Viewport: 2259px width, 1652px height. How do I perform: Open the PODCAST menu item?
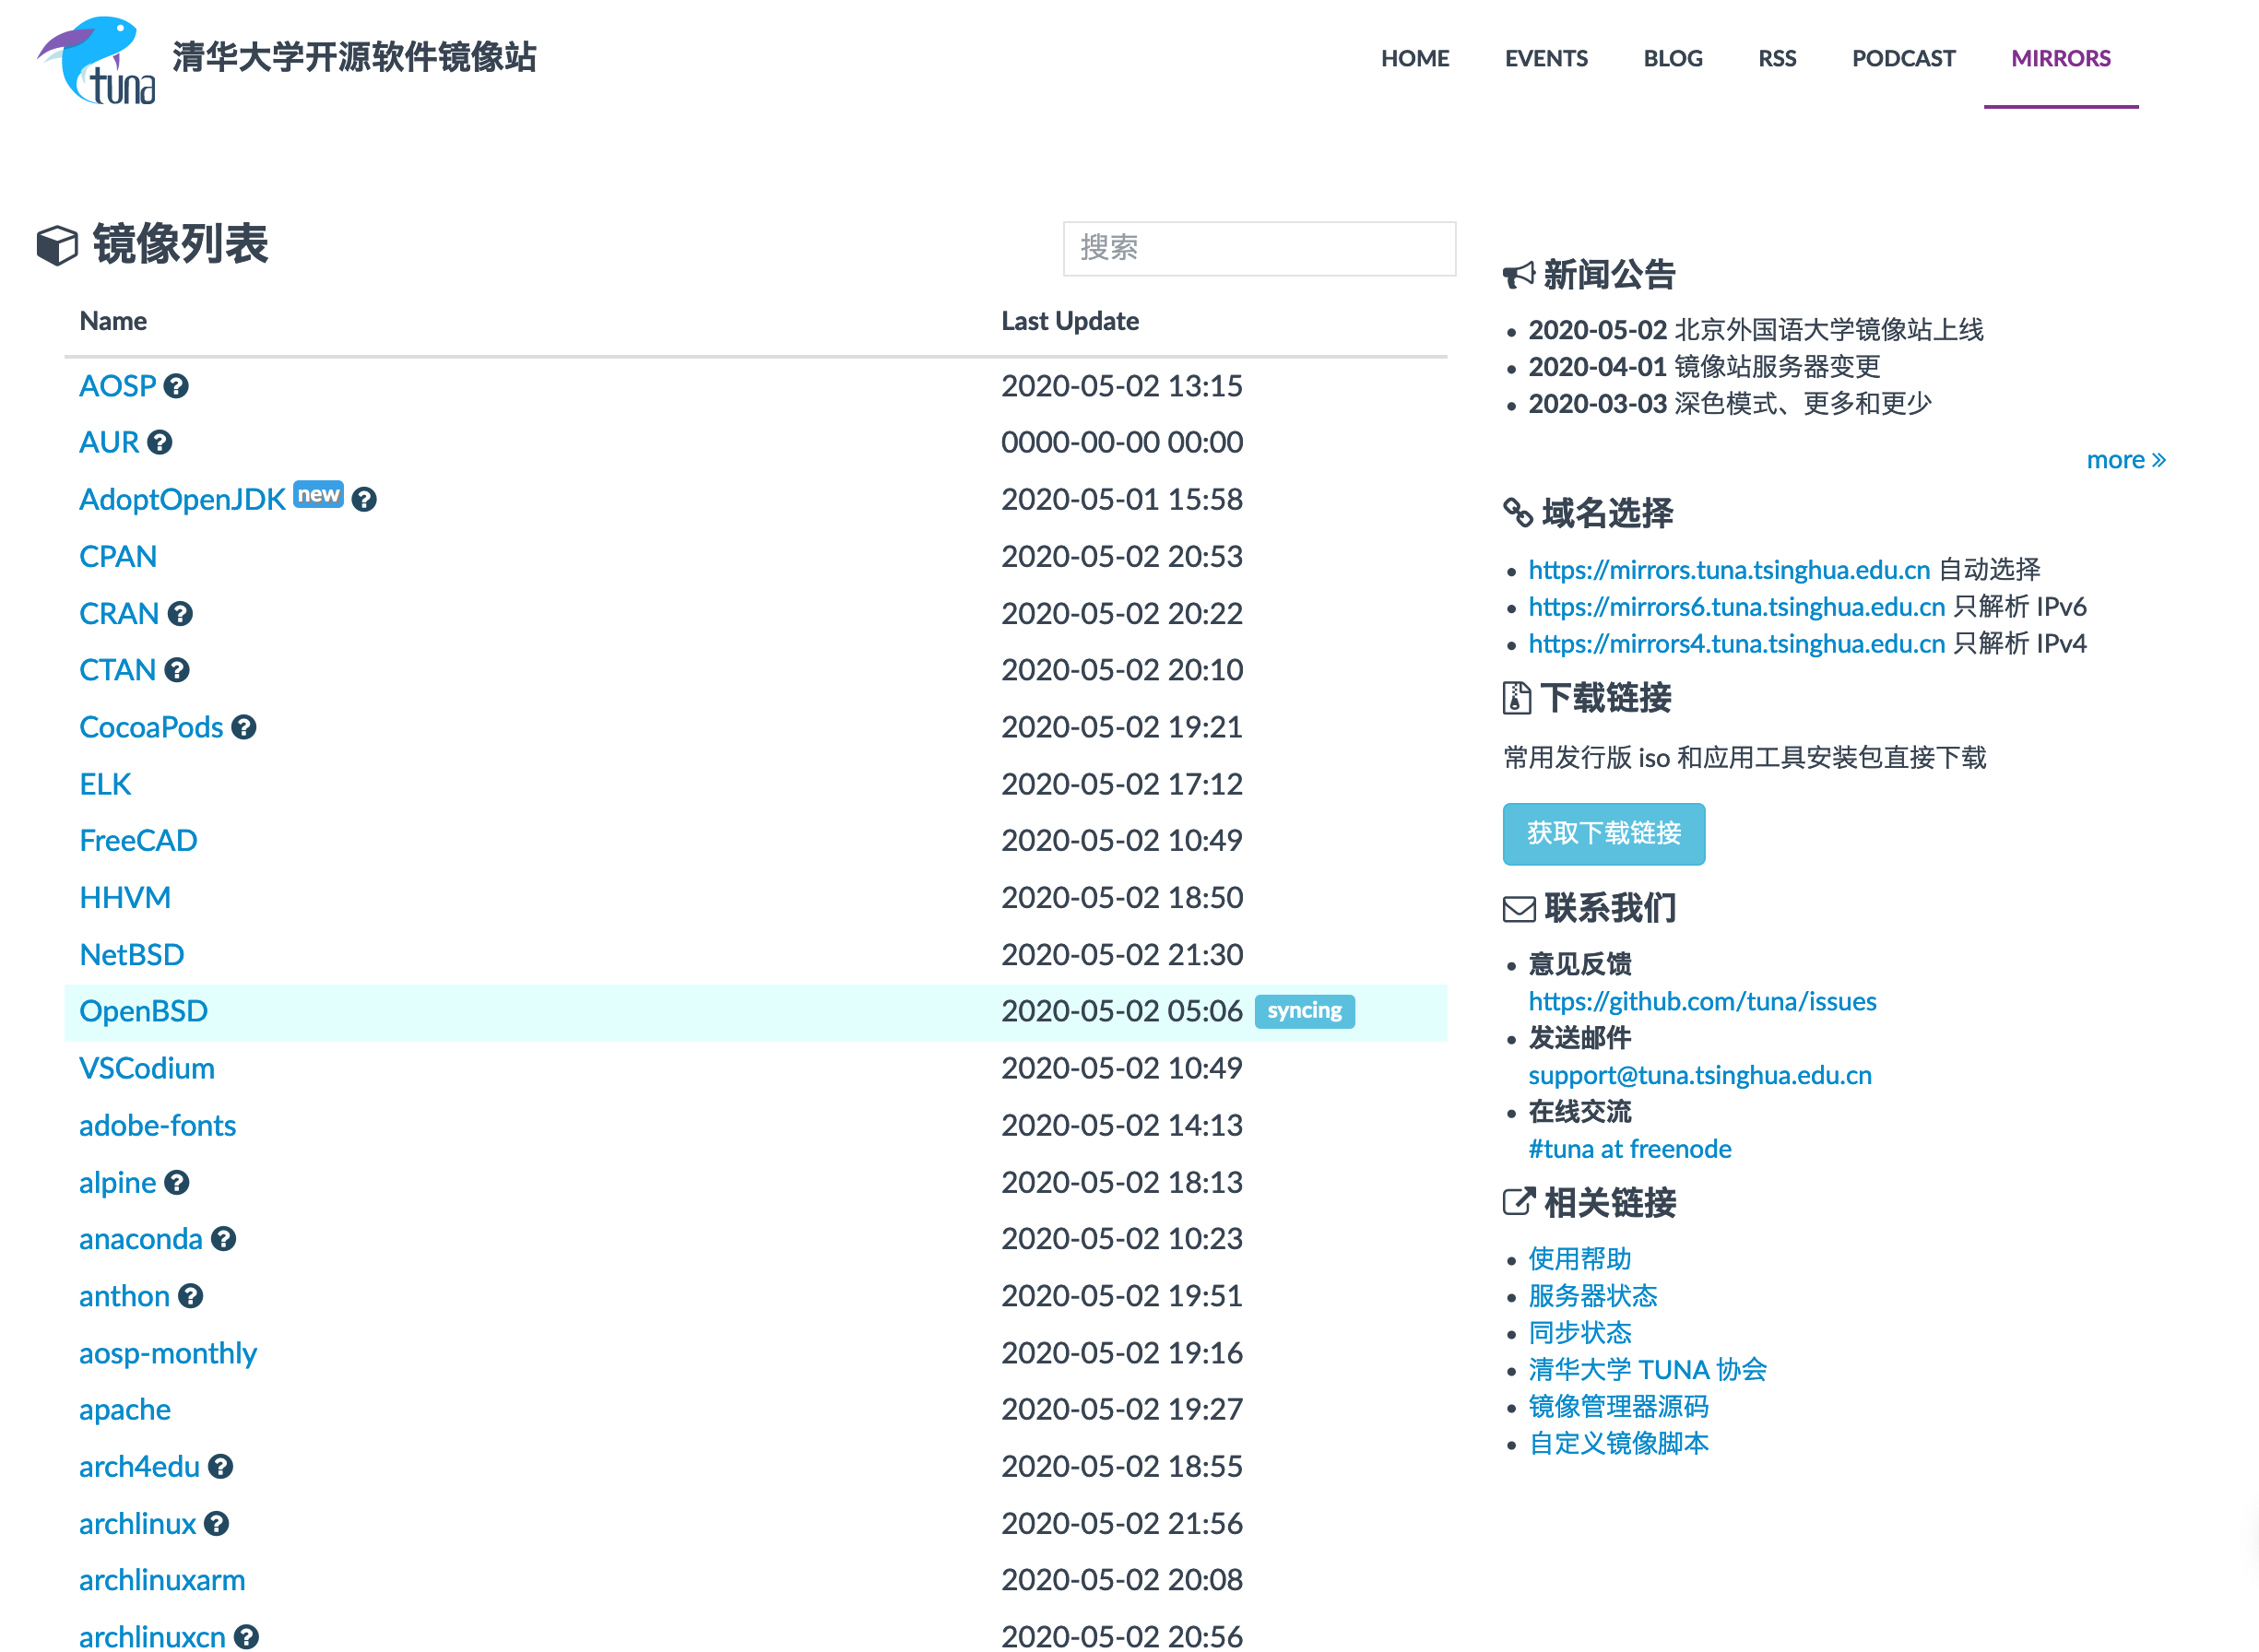(x=1902, y=58)
